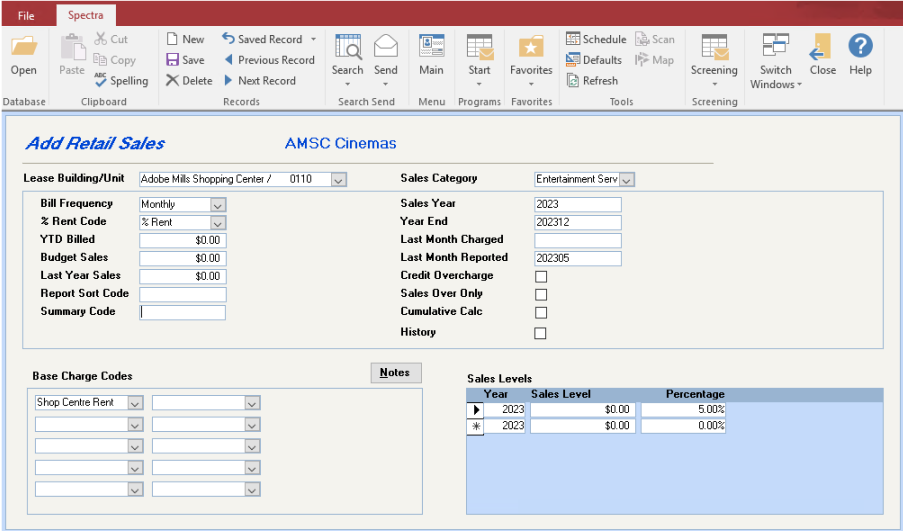Open the File tab

(26, 16)
